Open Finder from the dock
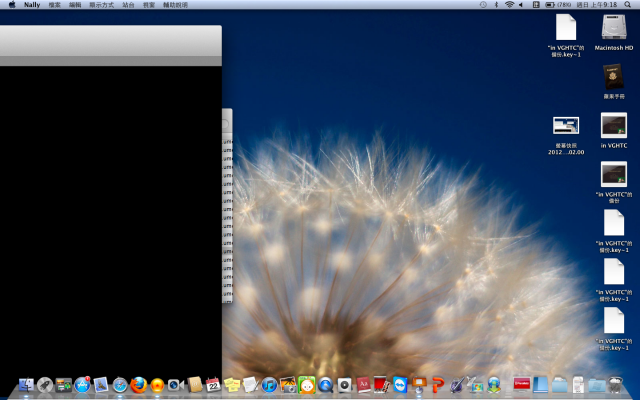Screen dimensions: 640x400 [x=26, y=384]
